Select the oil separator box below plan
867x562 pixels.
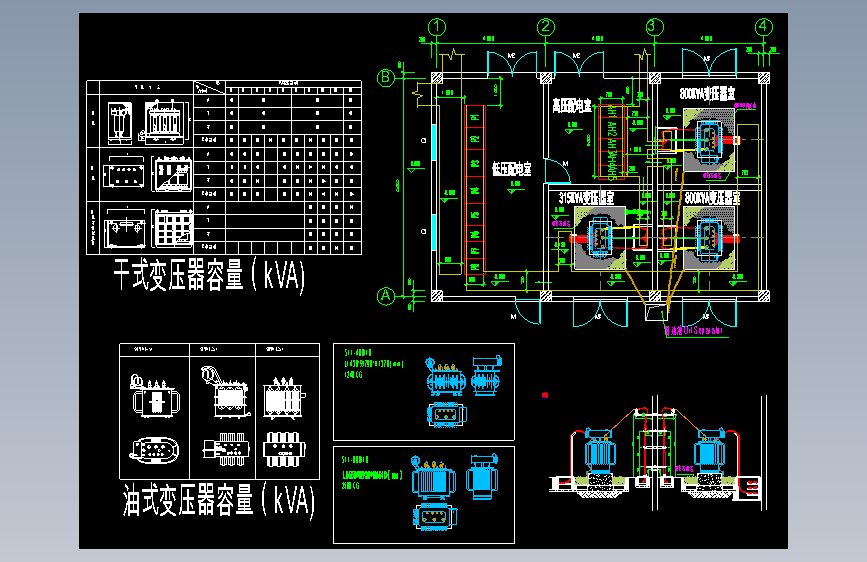tap(656, 313)
